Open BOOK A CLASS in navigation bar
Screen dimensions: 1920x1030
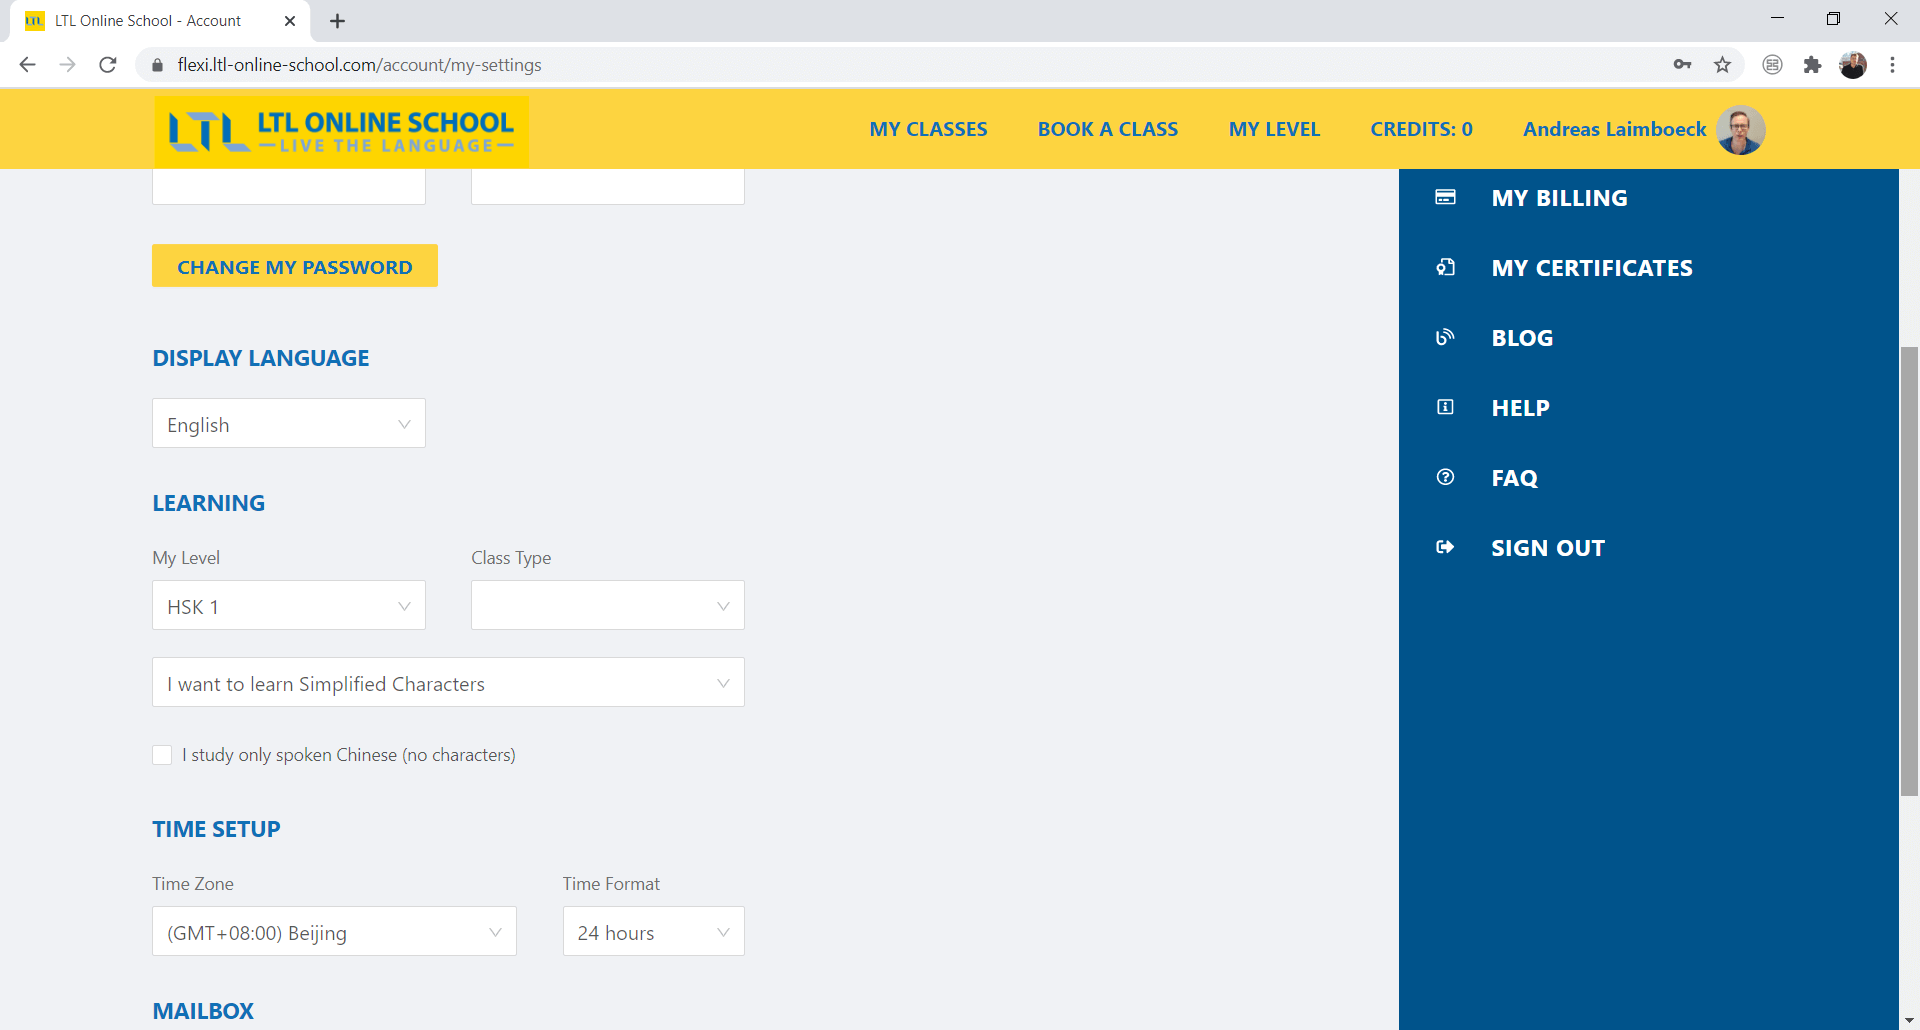[x=1107, y=129]
